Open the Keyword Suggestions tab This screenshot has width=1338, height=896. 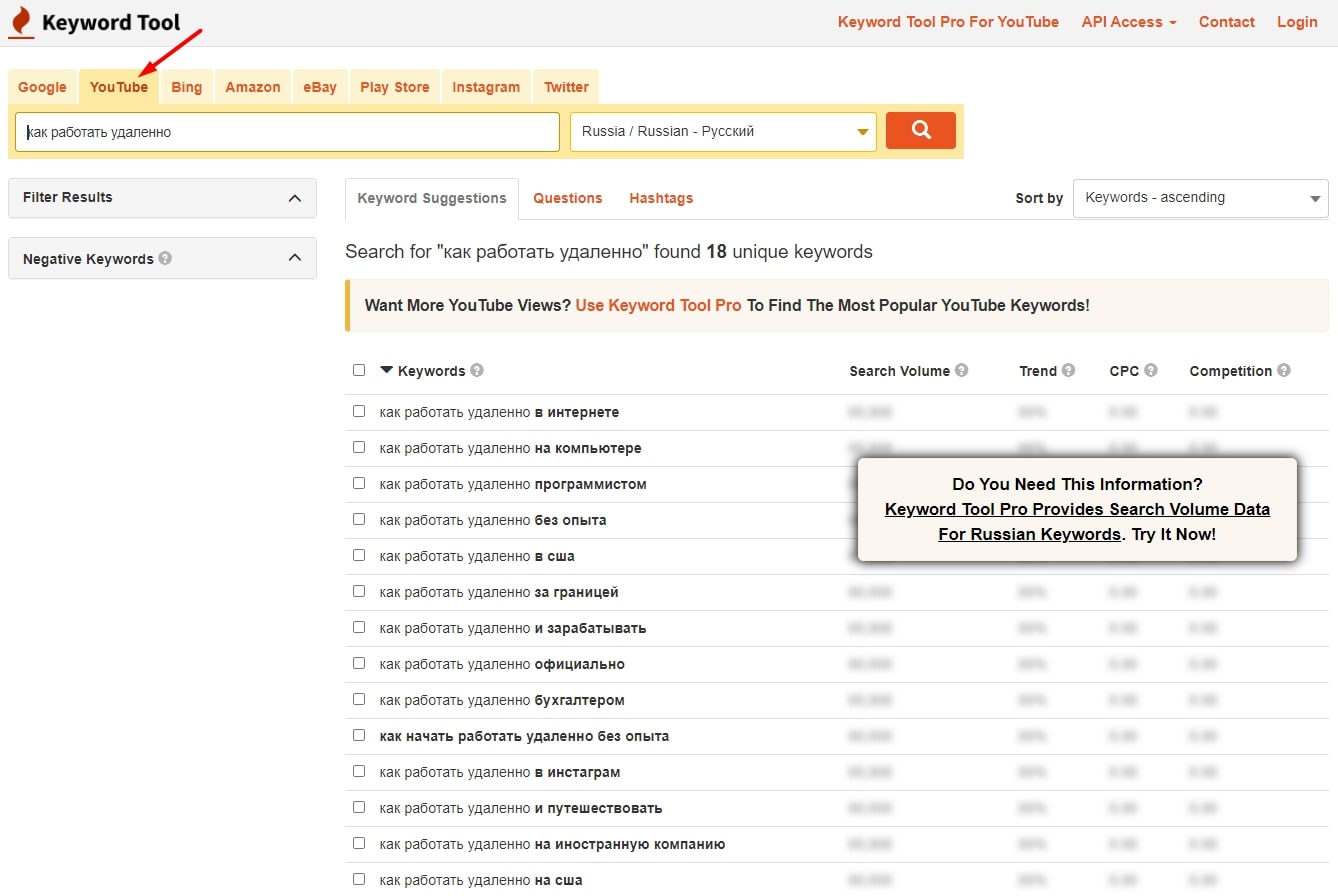pos(432,198)
